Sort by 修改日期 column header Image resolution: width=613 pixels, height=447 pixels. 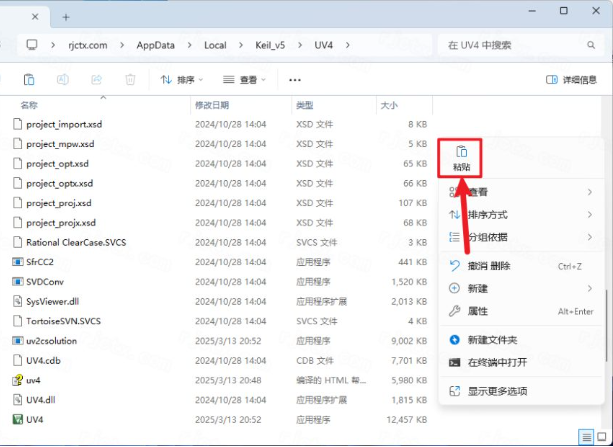pyautogui.click(x=212, y=105)
